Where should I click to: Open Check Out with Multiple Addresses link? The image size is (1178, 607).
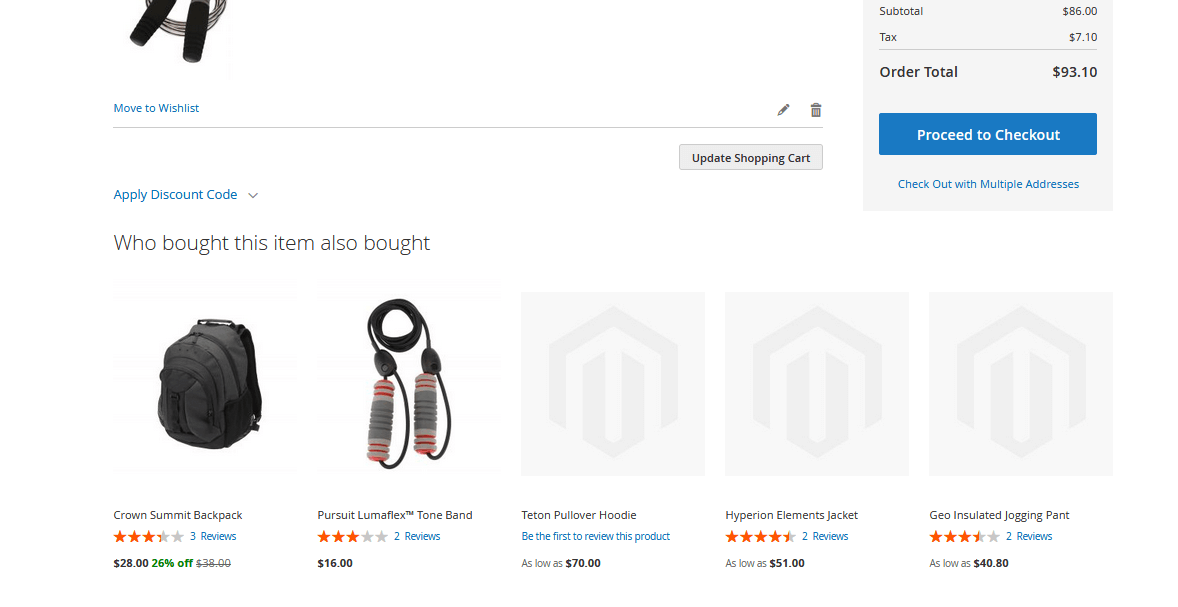[988, 184]
